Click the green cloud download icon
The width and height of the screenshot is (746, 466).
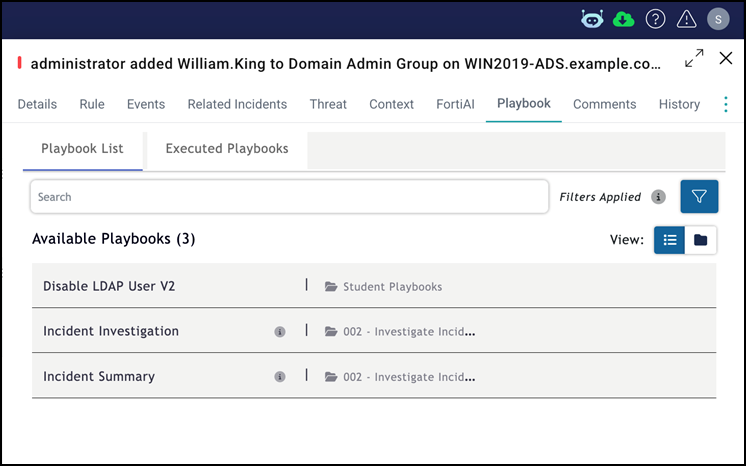[623, 19]
